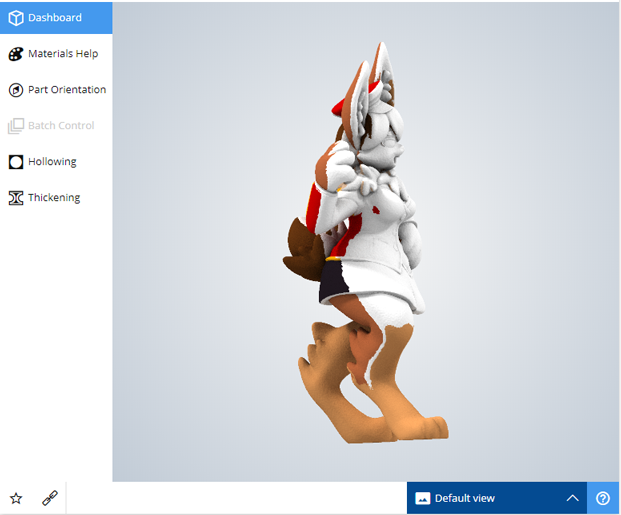The width and height of the screenshot is (621, 515).
Task: Open help with question mark icon
Action: coord(603,498)
